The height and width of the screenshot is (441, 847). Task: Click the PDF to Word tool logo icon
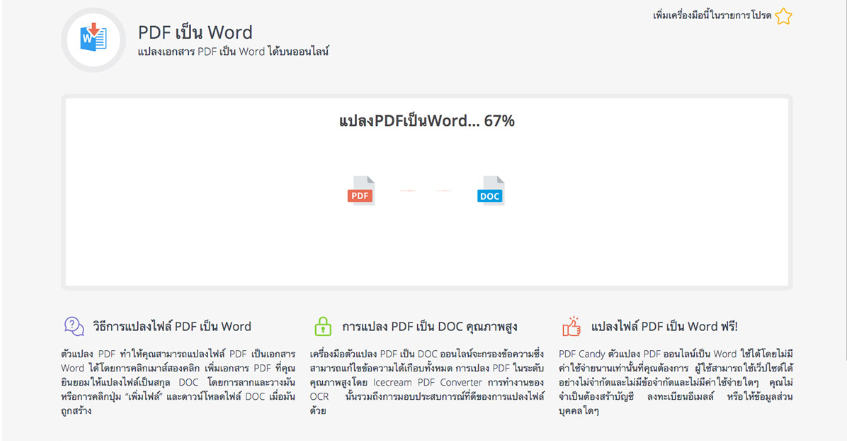(x=93, y=39)
